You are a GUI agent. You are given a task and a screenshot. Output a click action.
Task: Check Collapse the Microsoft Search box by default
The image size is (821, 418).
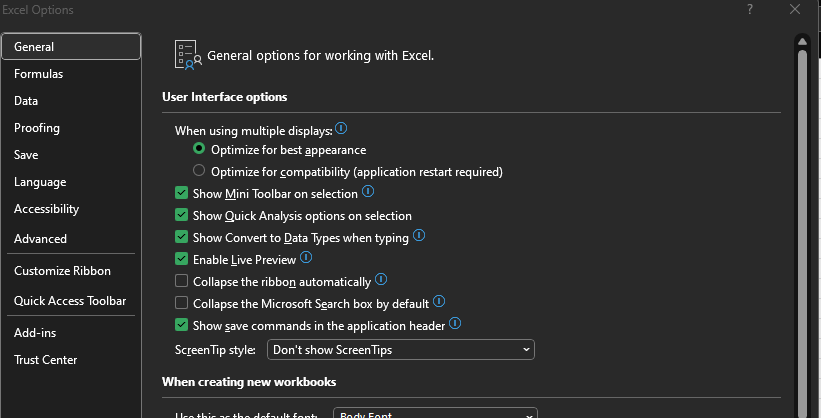tap(181, 303)
